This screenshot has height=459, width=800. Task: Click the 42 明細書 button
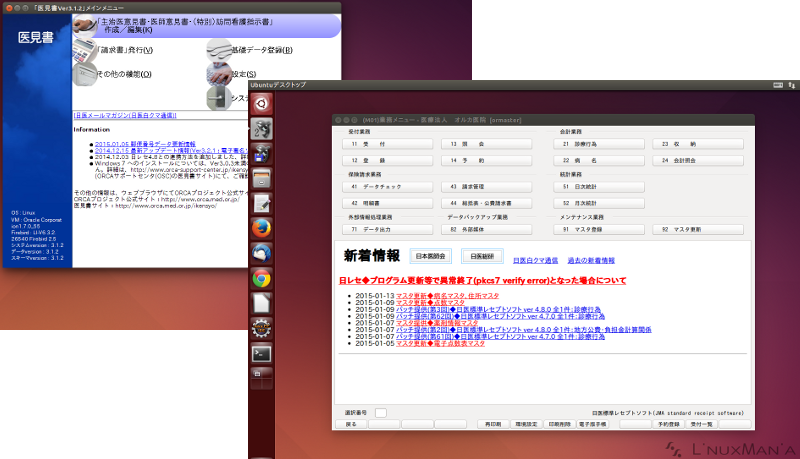point(388,203)
